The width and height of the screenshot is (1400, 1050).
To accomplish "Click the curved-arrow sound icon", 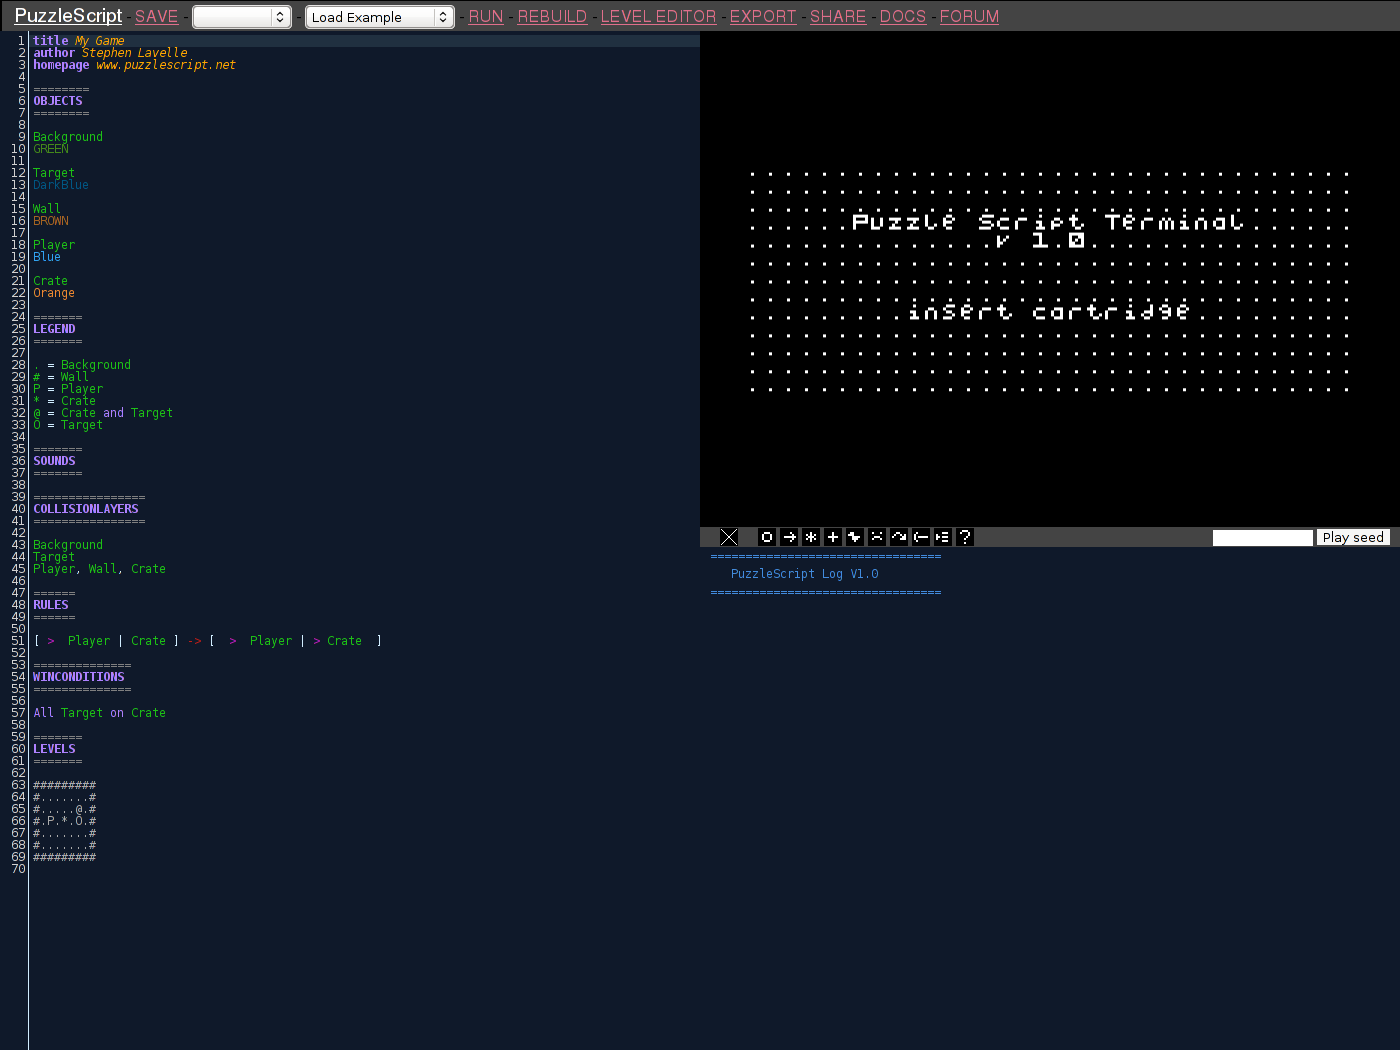I will pyautogui.click(x=899, y=537).
